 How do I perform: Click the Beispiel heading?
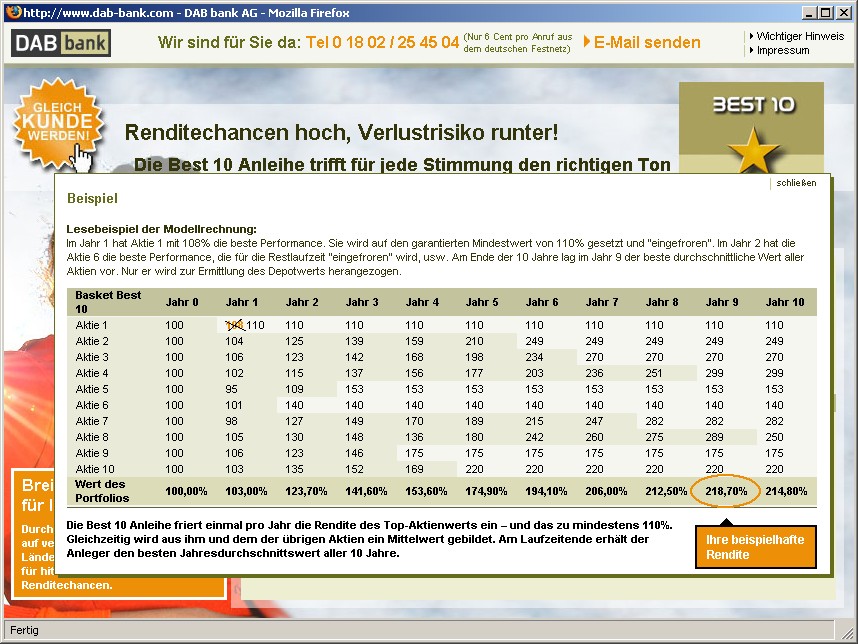tap(92, 198)
